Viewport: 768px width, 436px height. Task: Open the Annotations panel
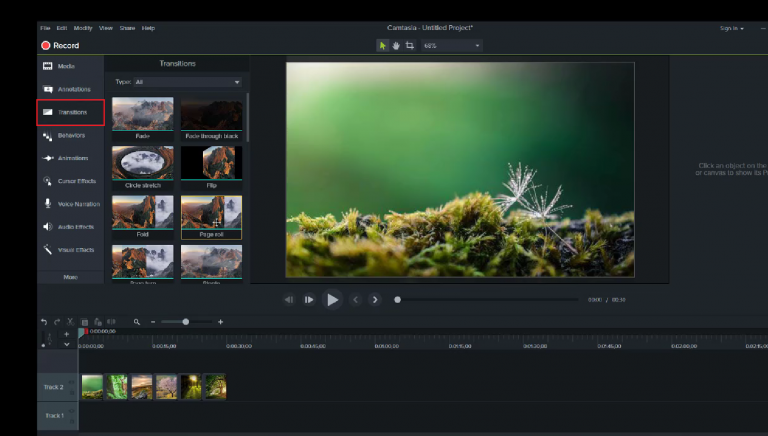pos(71,89)
